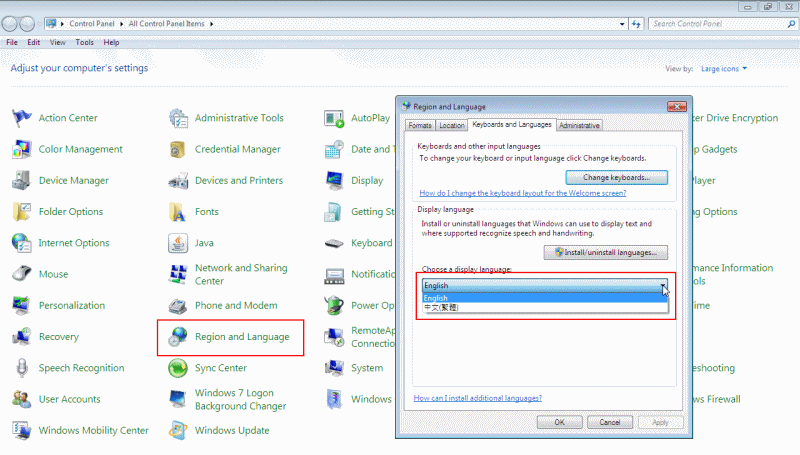Confirm dialog with OK button

560,422
